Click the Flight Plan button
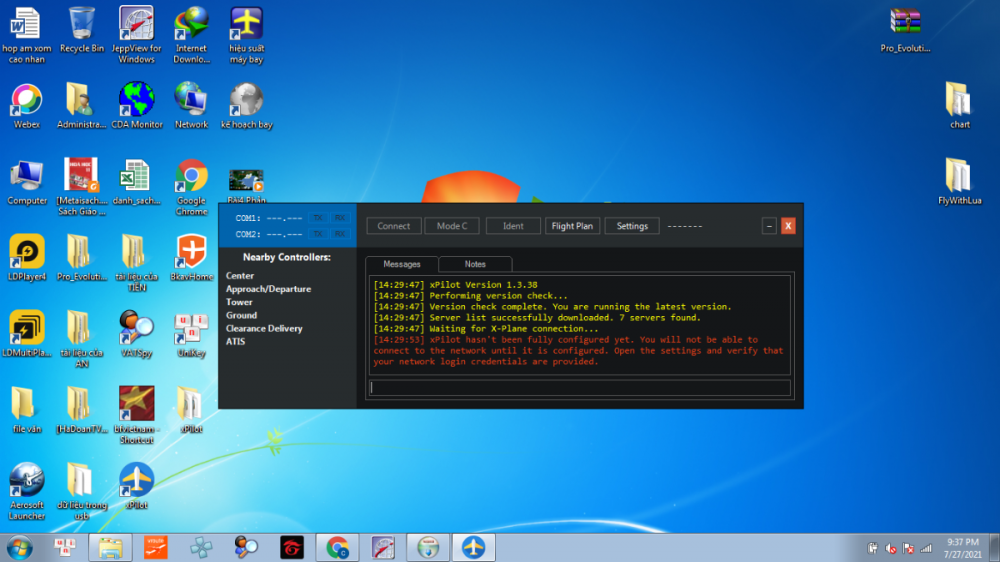Viewport: 1000px width, 562px height. coord(572,226)
